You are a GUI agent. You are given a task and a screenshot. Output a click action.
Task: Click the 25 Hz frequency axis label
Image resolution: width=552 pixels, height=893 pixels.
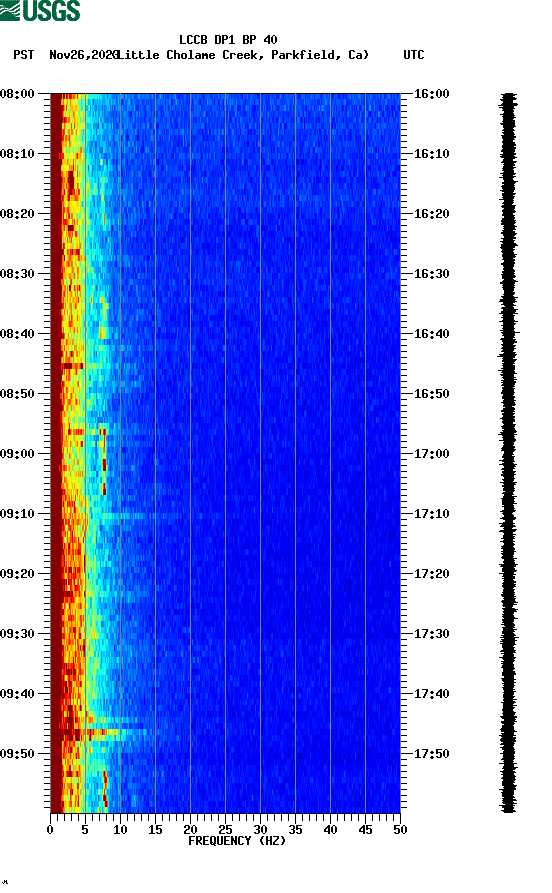(x=225, y=830)
